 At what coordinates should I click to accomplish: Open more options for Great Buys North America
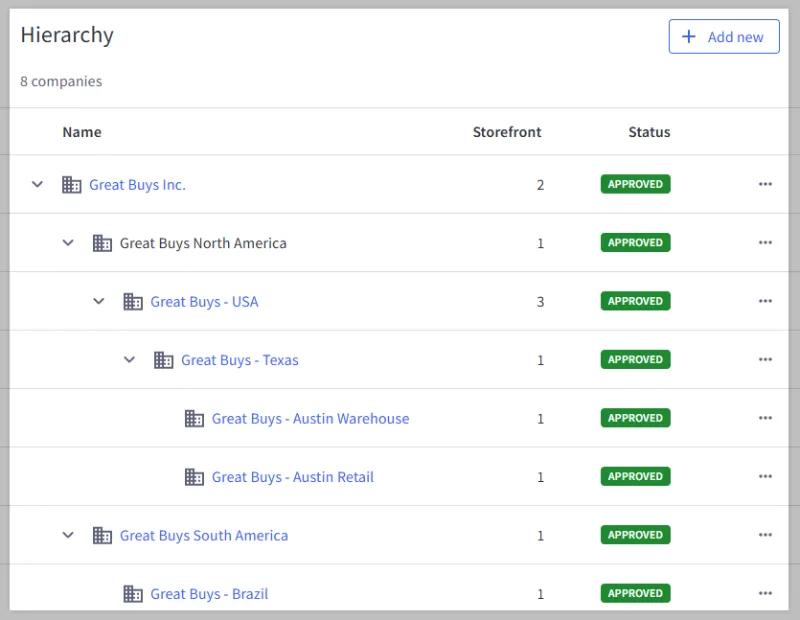765,242
